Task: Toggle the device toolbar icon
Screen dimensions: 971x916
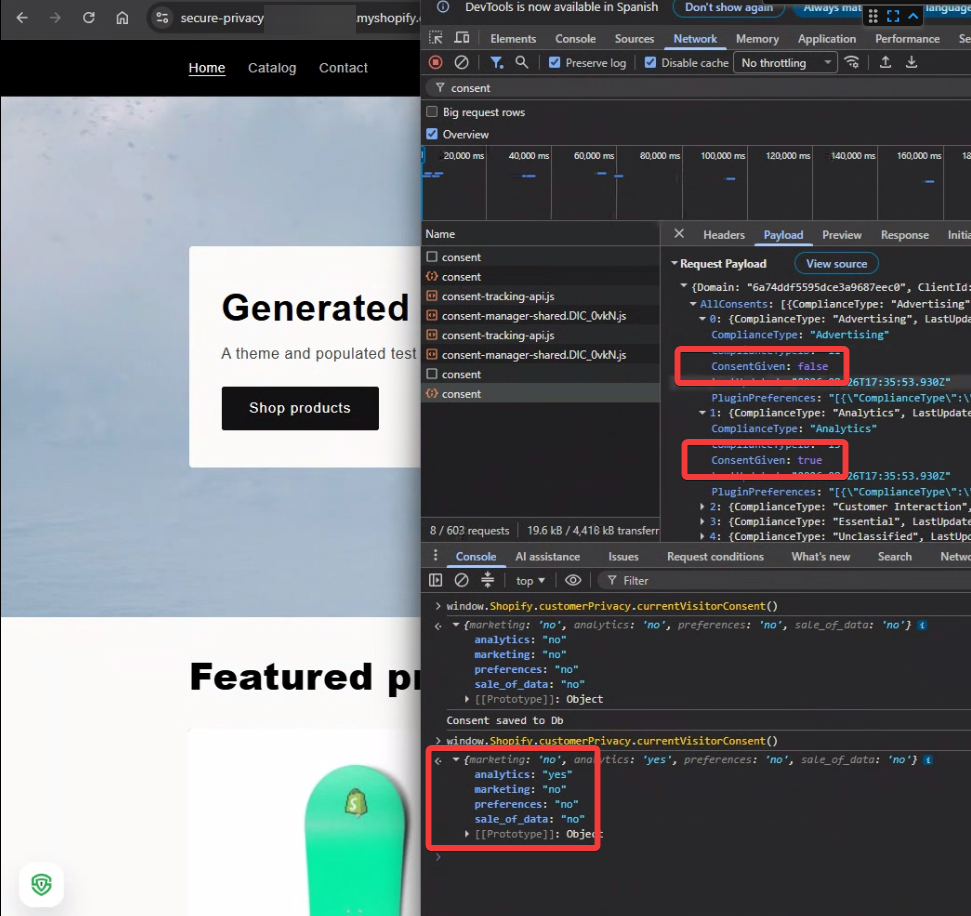Action: tap(462, 38)
